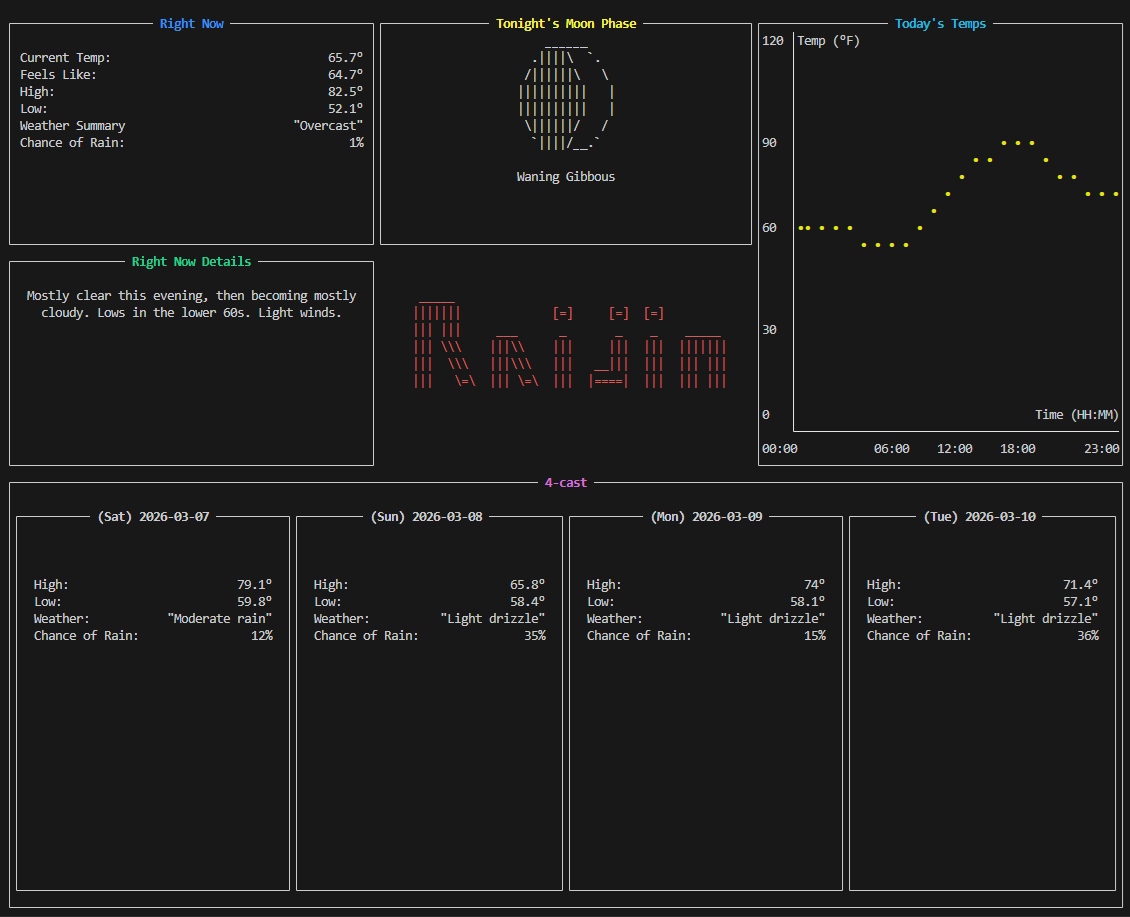Image resolution: width=1130 pixels, height=917 pixels.
Task: Click the "4-cast" section title
Action: (566, 483)
